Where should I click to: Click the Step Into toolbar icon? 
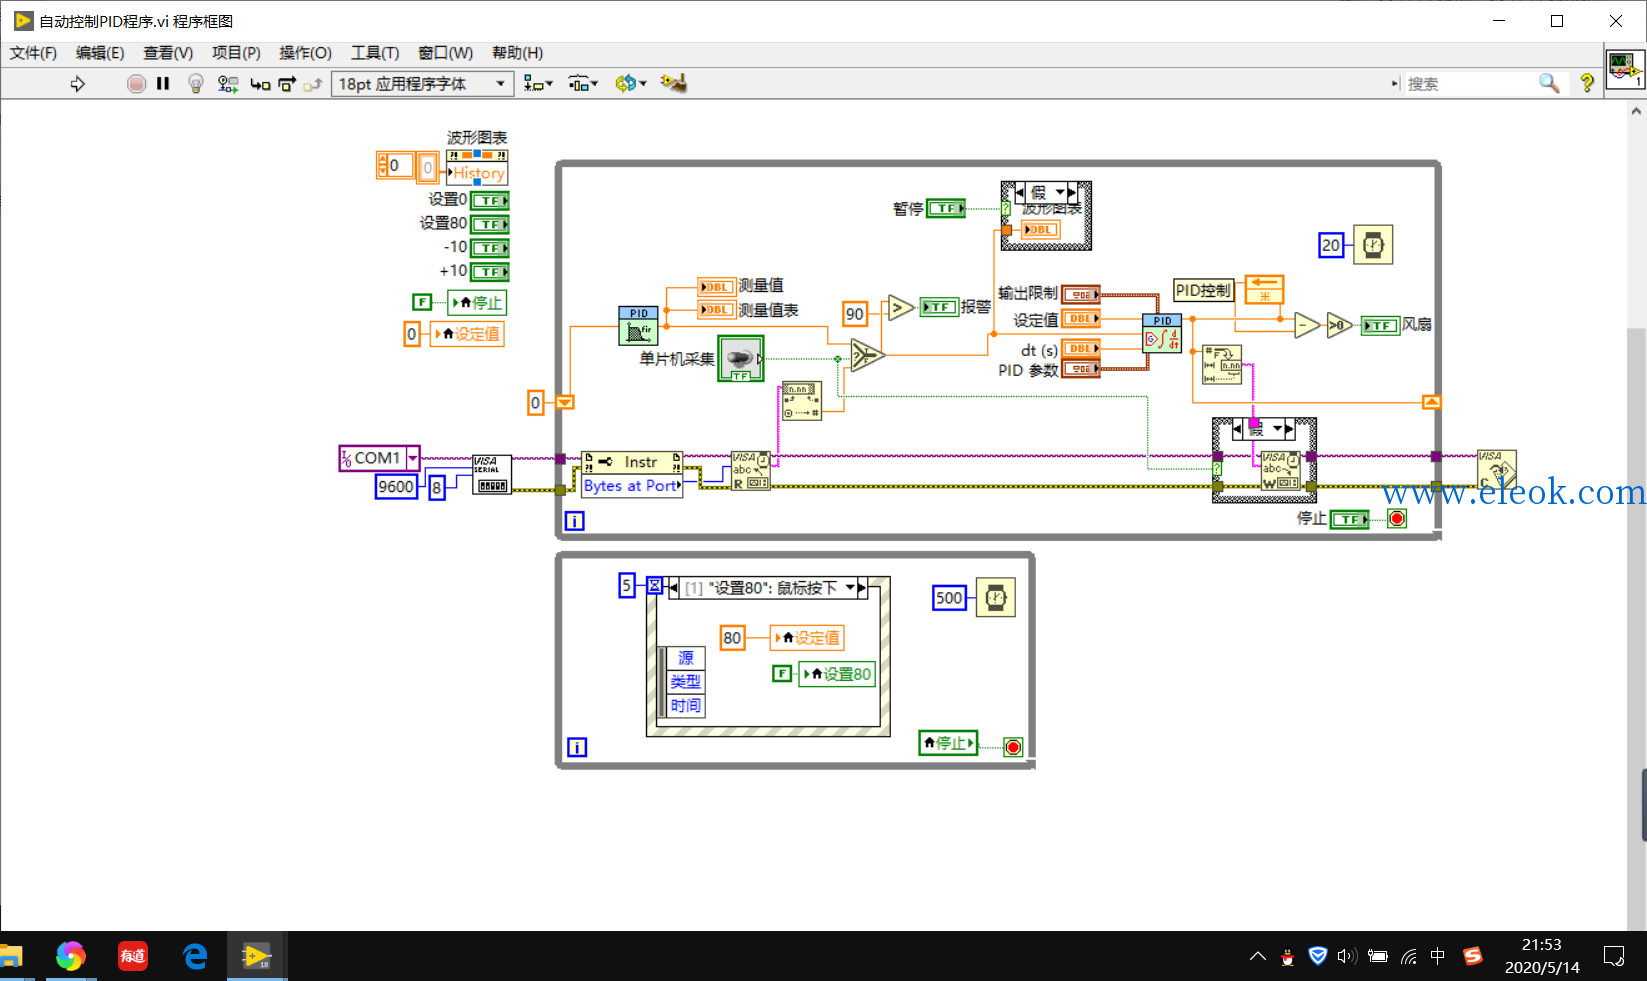coord(260,84)
